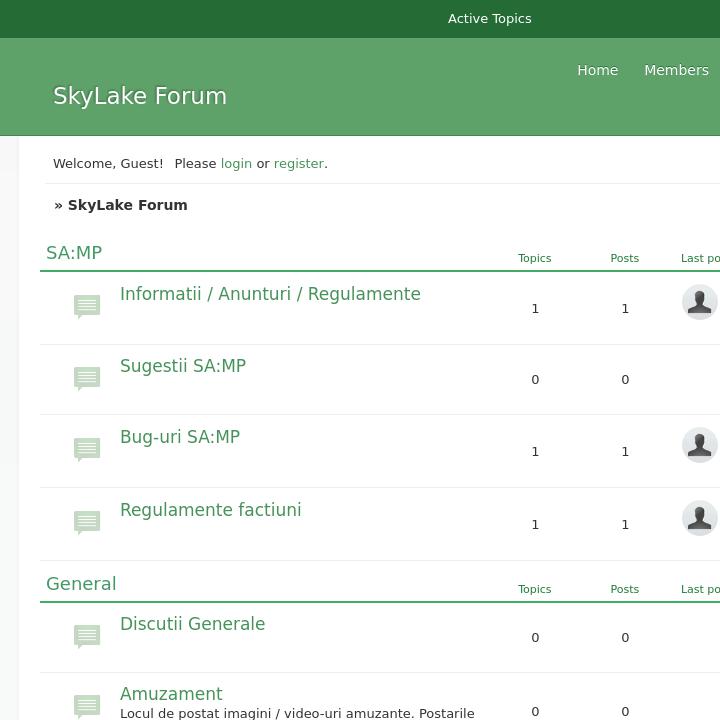Click the Regulamente factiuni board icon
The image size is (720, 720).
(87, 522)
